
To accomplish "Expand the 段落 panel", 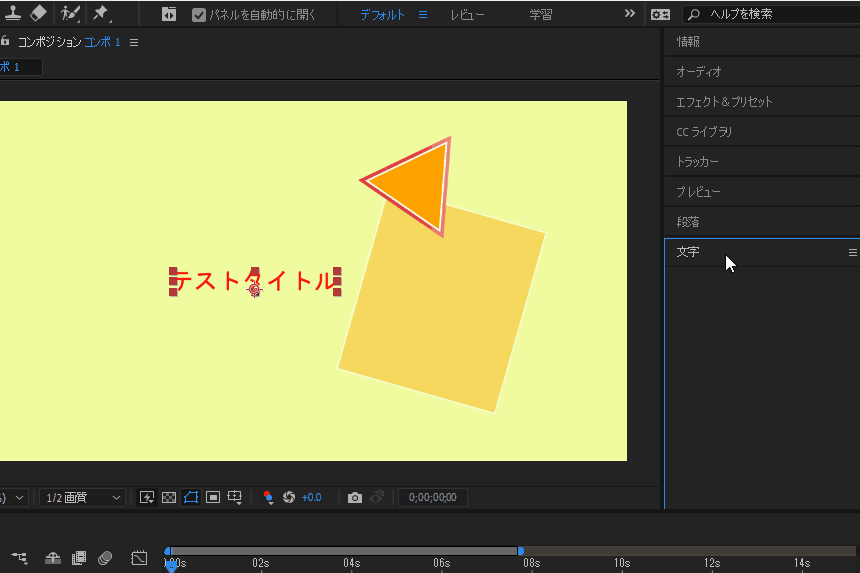I will (x=762, y=222).
